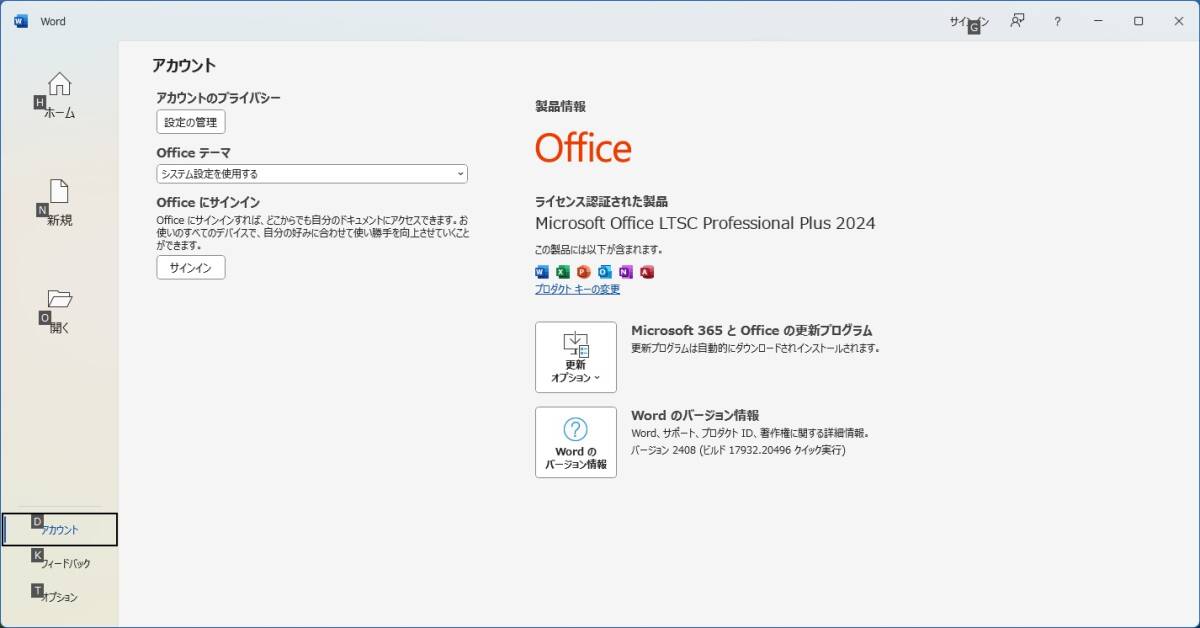This screenshot has width=1200, height=628.
Task: Select アカウント in the sidebar
Action: click(x=60, y=530)
